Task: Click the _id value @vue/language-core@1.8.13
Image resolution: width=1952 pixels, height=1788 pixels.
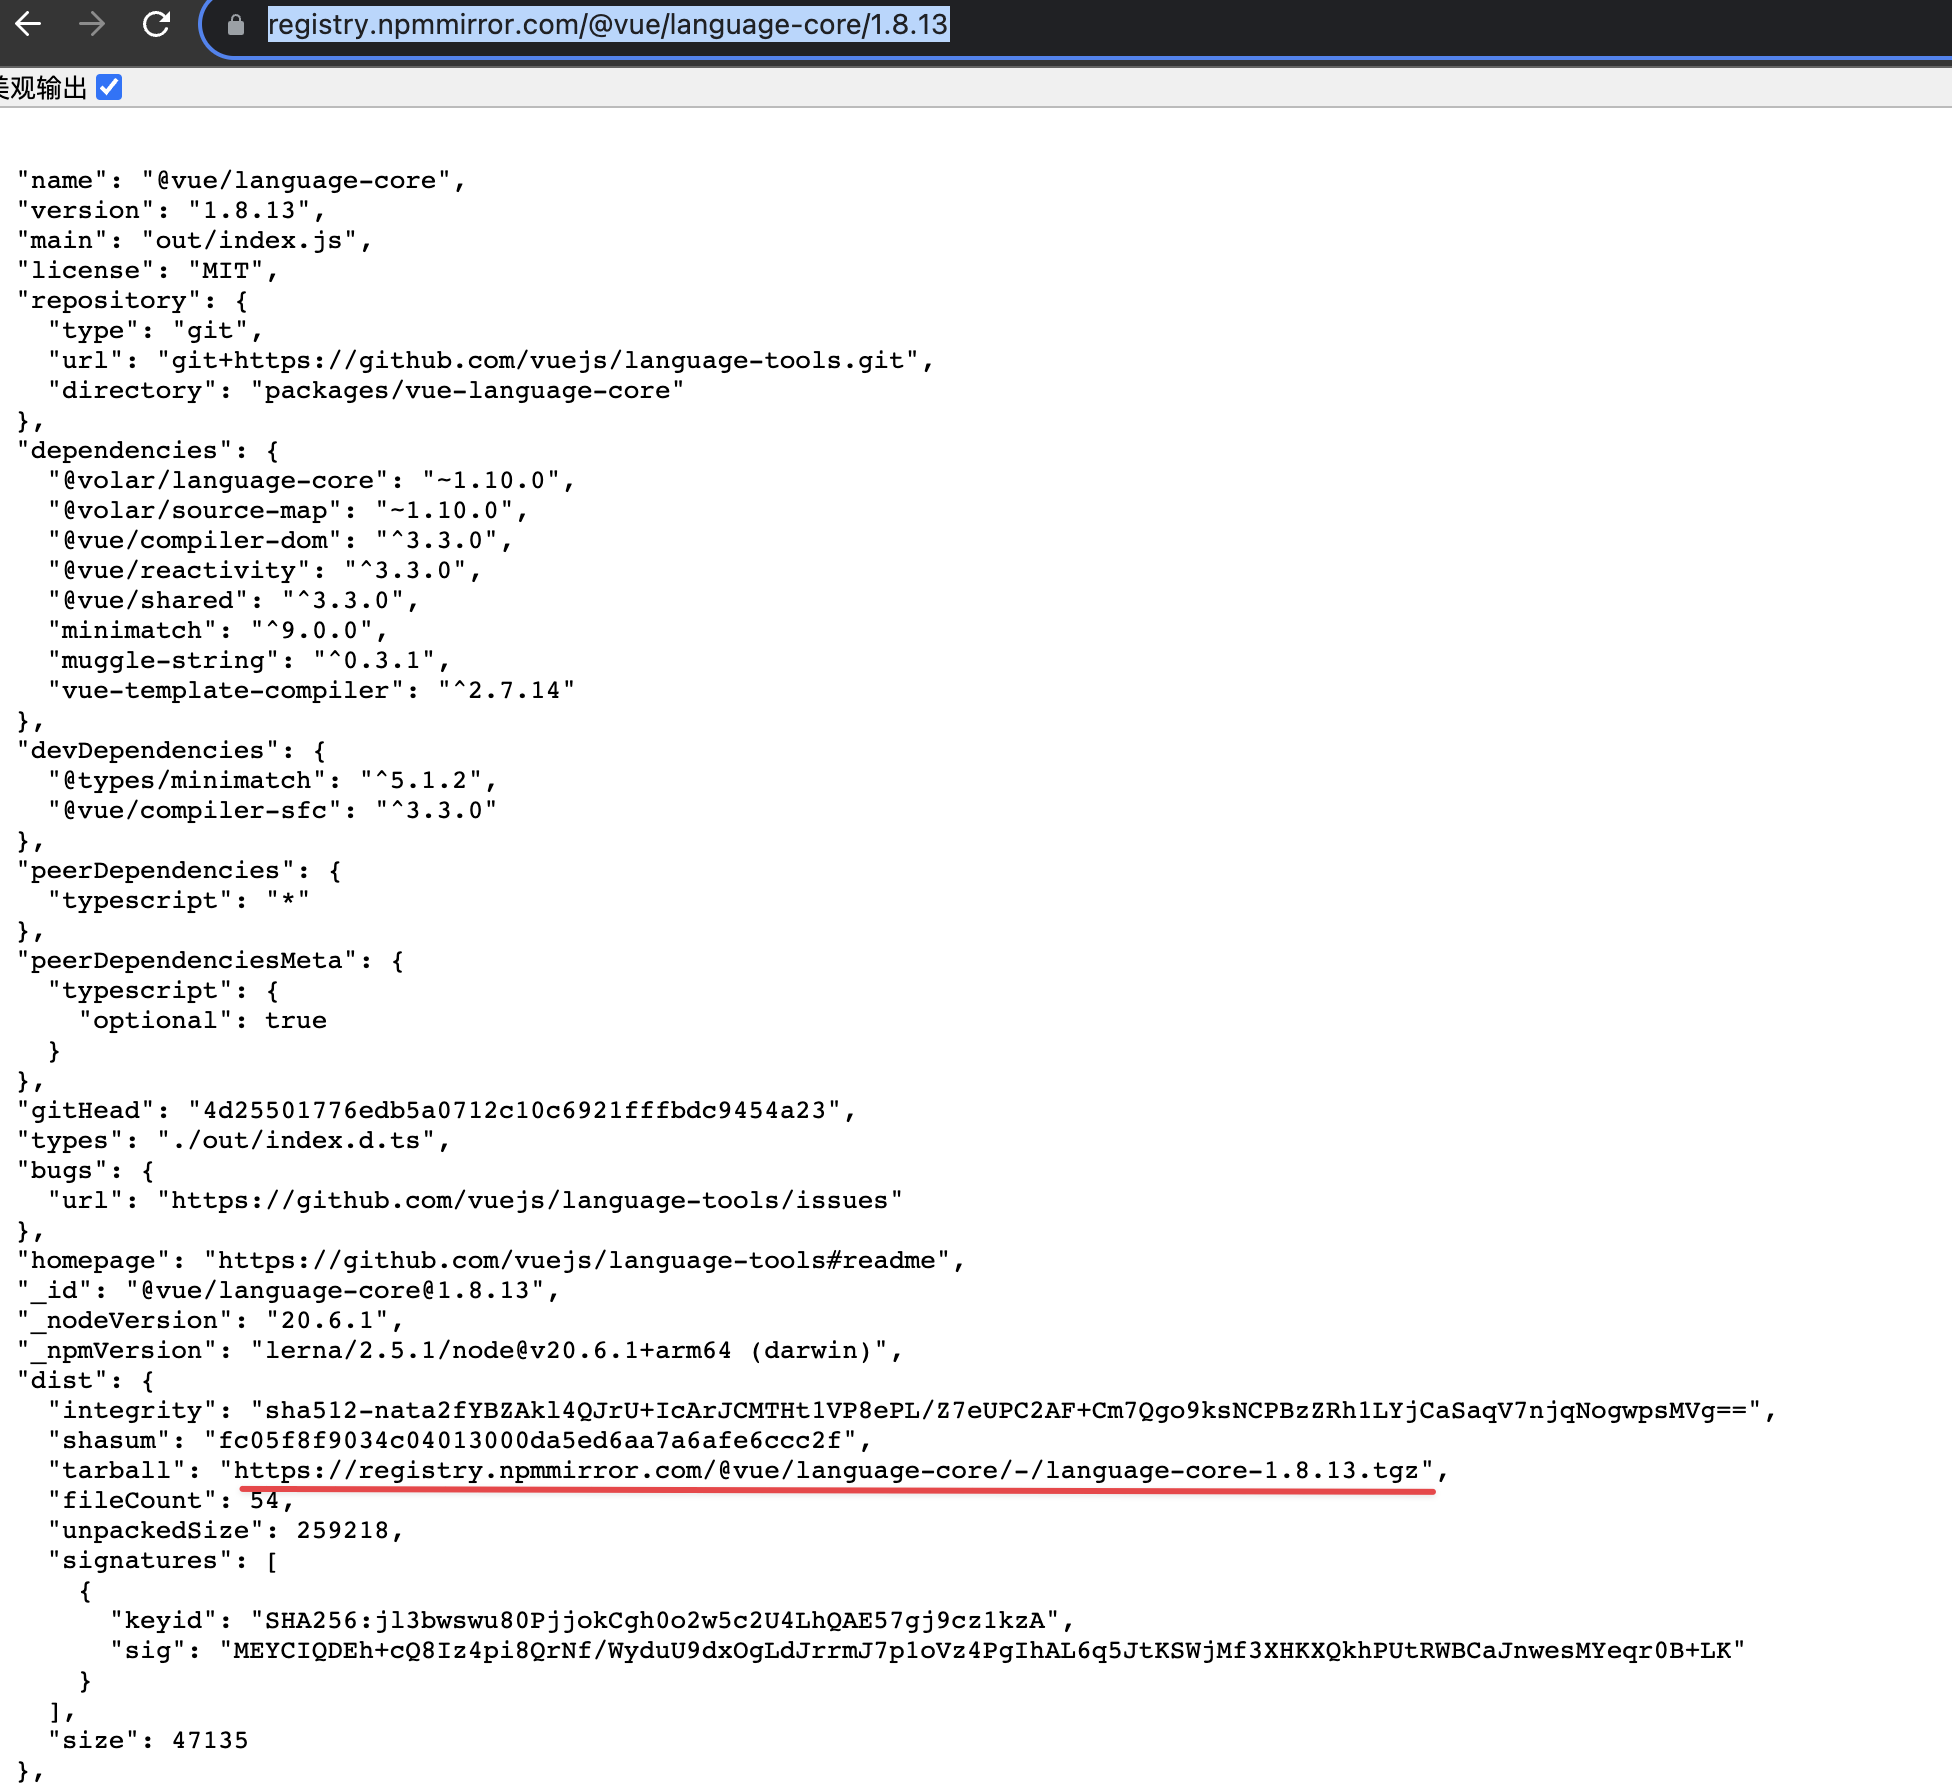Action: tap(335, 1291)
